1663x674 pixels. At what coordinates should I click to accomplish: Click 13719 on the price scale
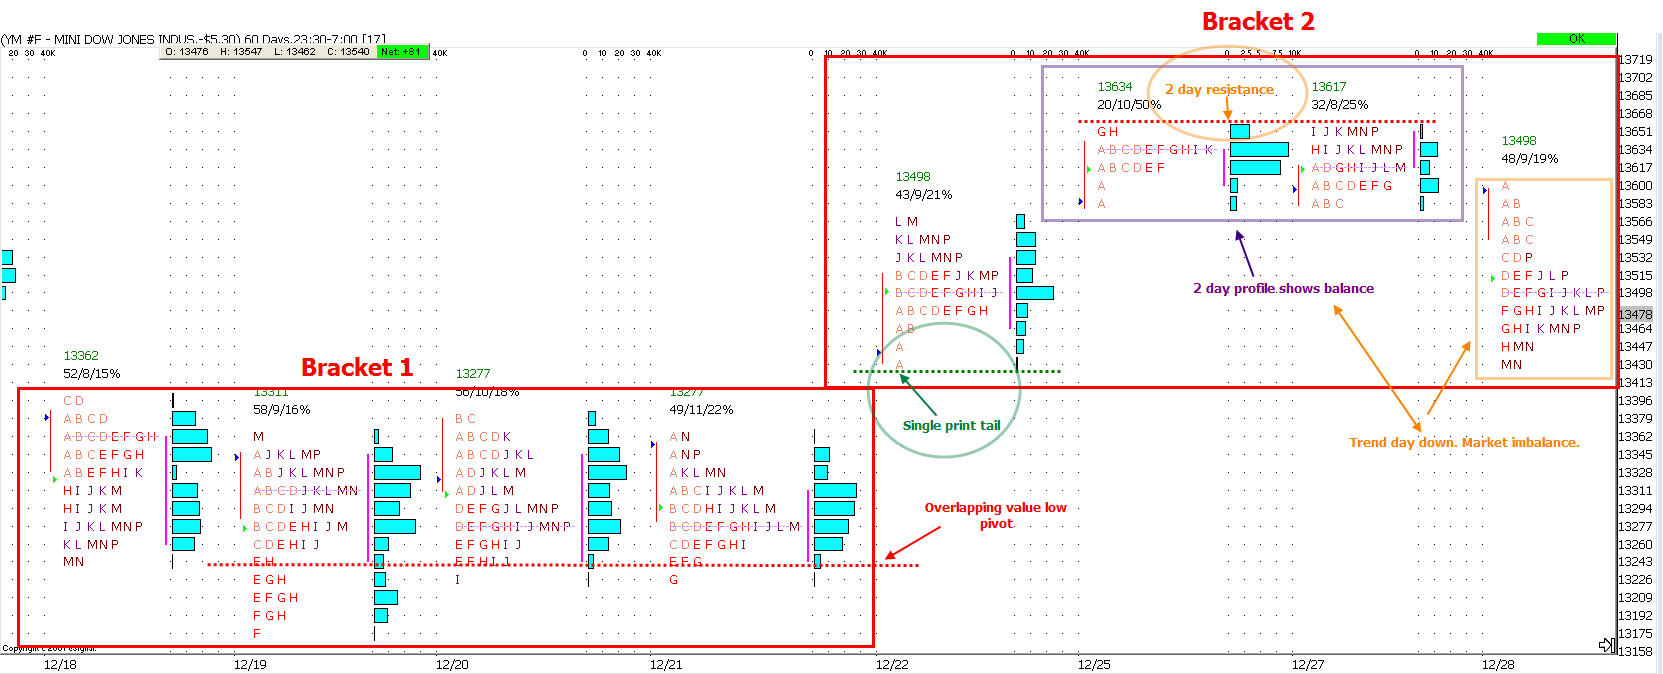(1636, 60)
